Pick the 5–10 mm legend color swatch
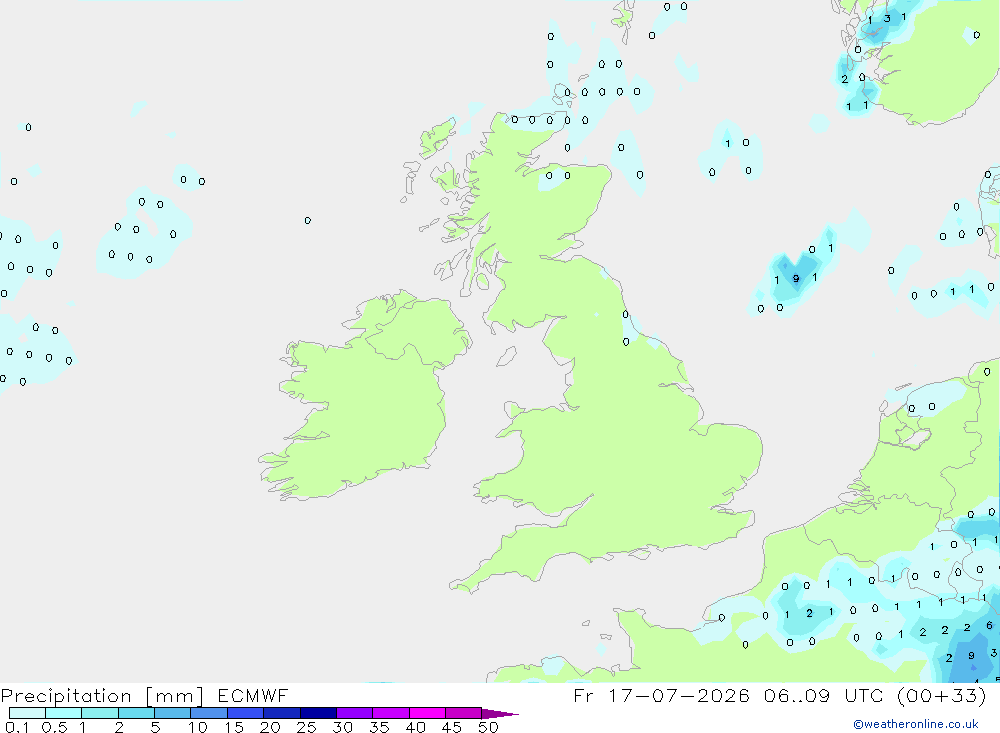 pos(172,713)
